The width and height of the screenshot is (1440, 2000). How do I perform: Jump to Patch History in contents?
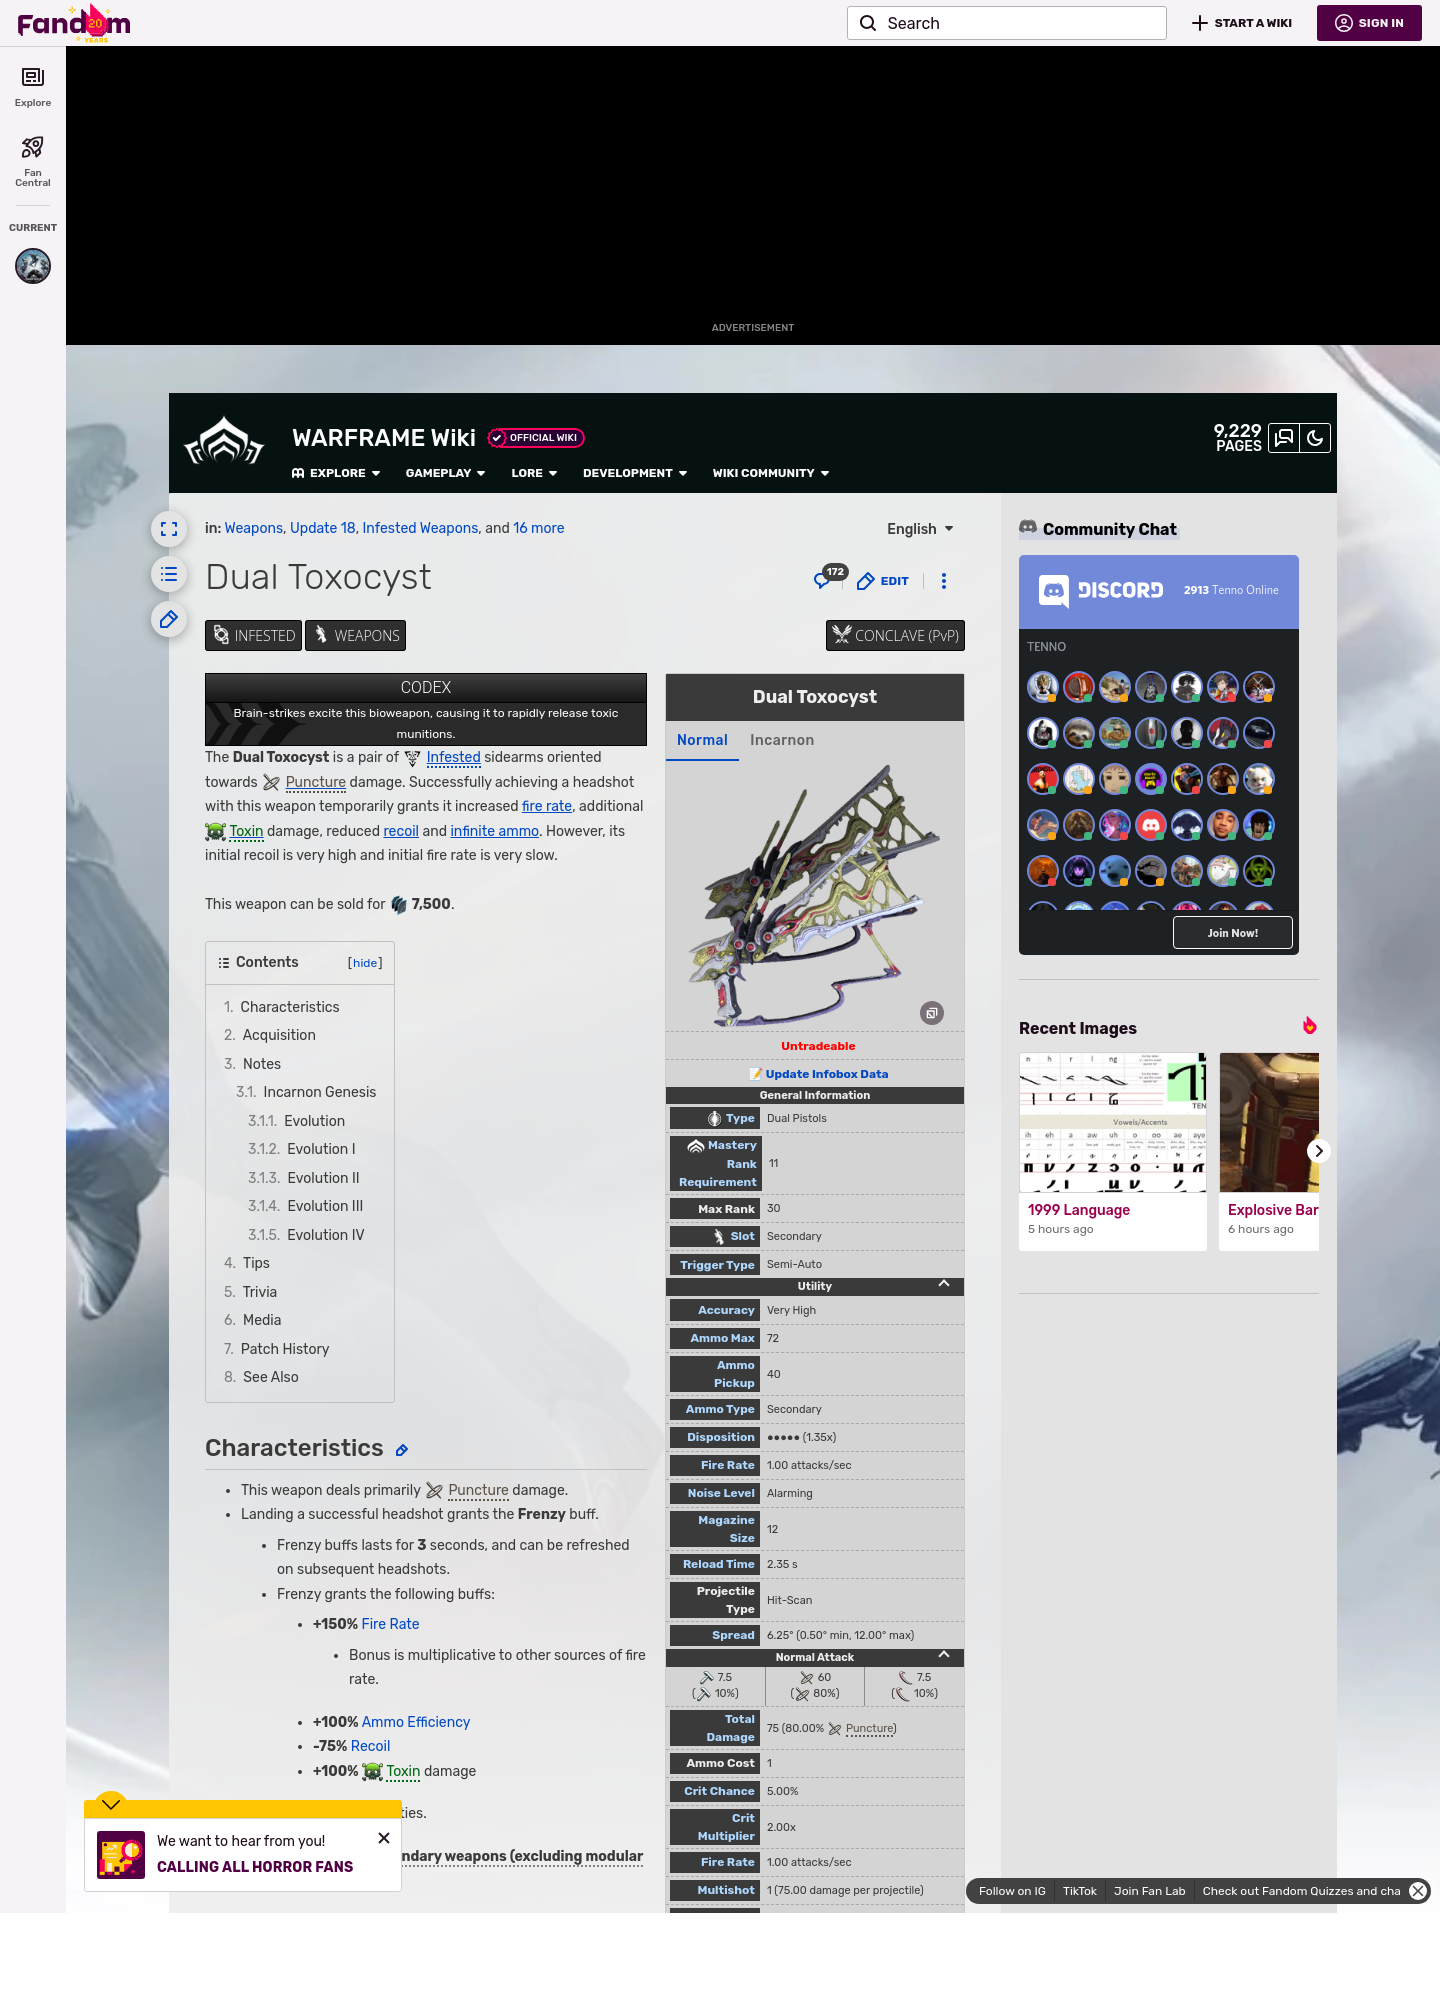pyautogui.click(x=285, y=1349)
